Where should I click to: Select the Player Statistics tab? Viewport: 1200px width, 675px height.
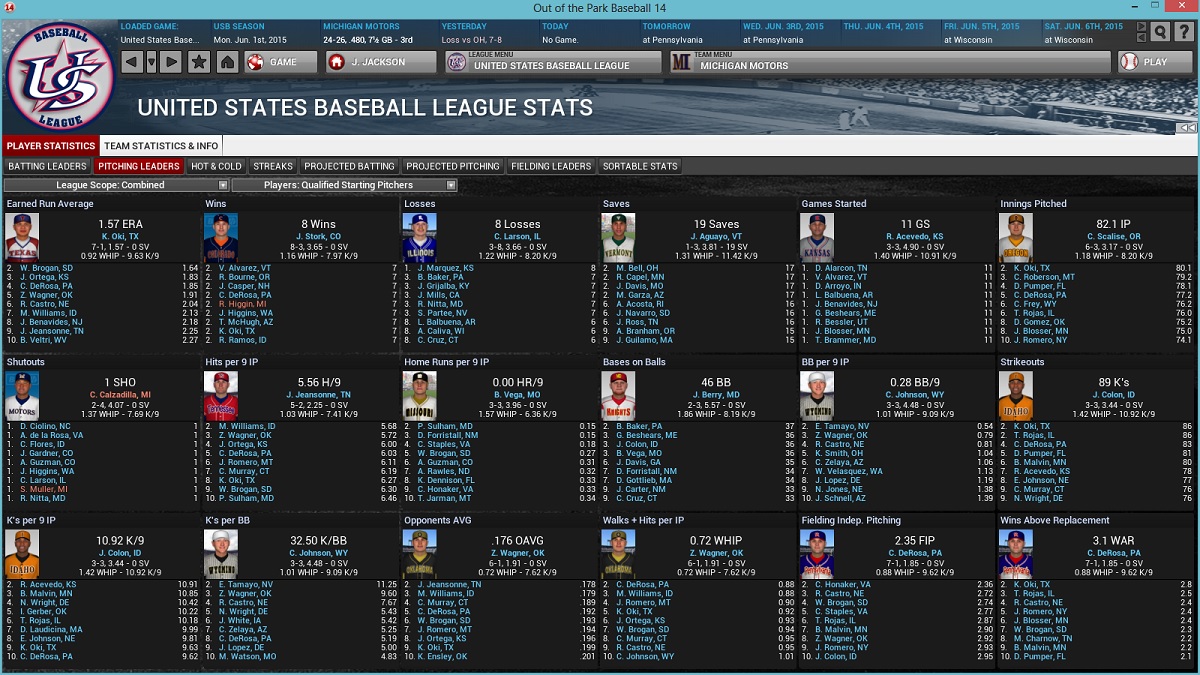click(x=50, y=146)
